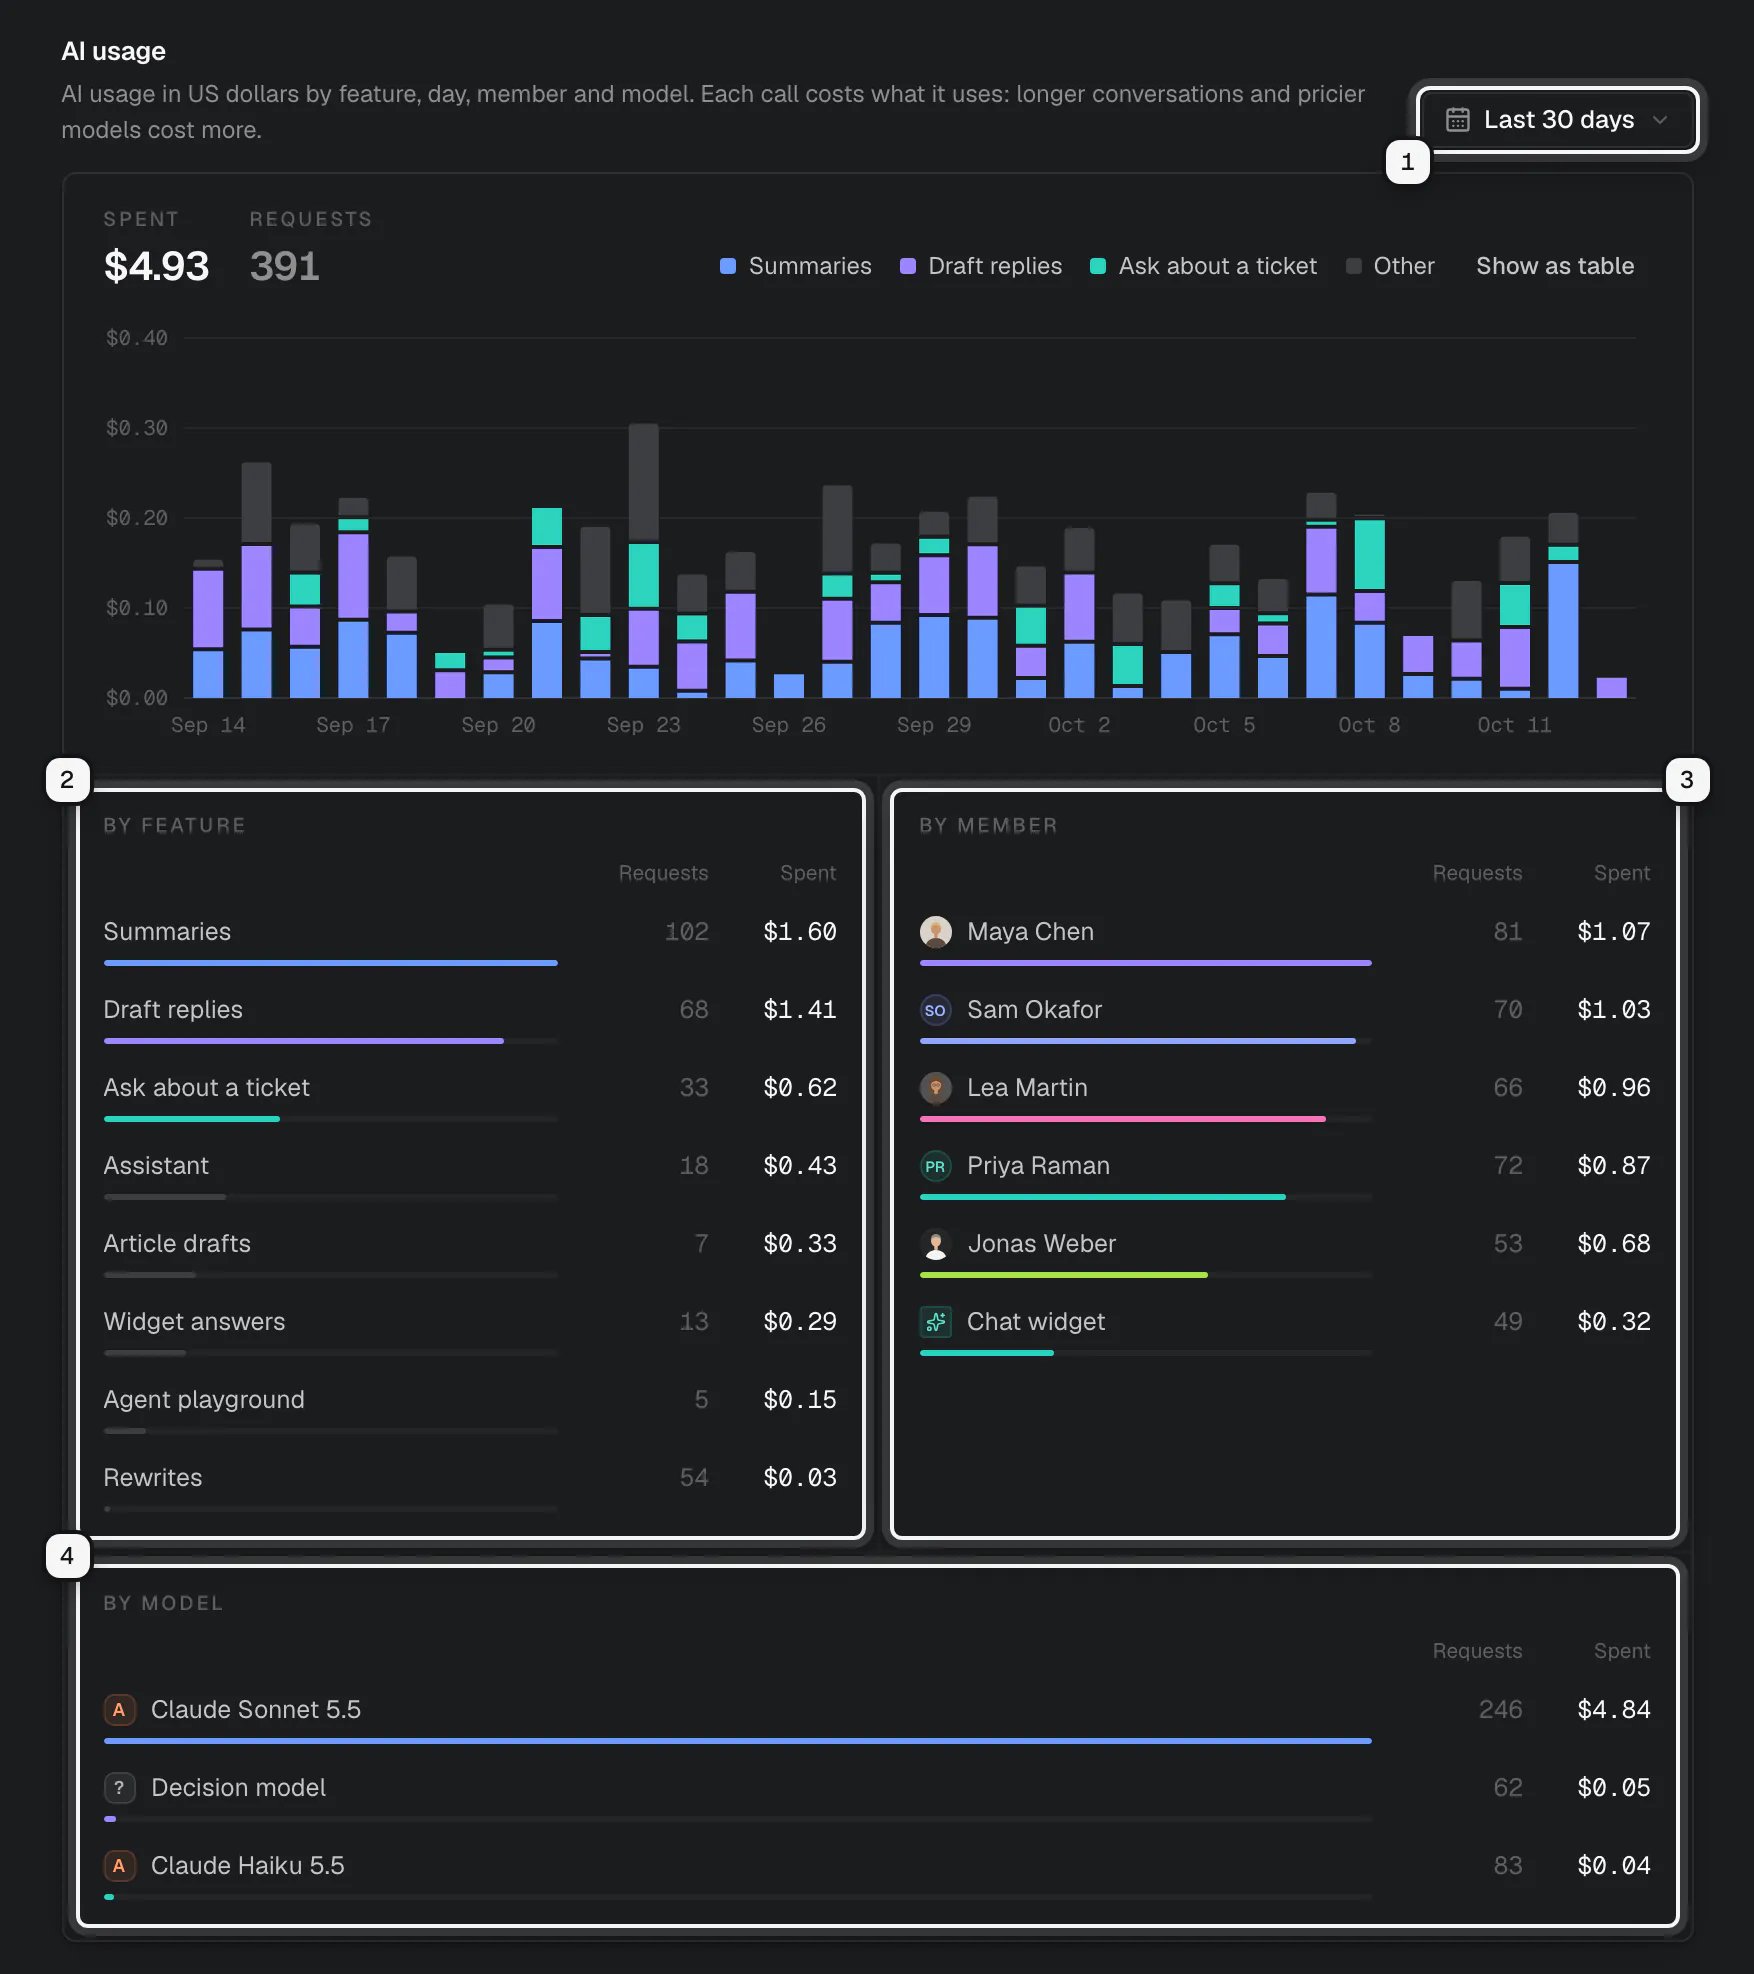Image resolution: width=1754 pixels, height=1974 pixels.
Task: Click Claude Haiku 5.5 model icon
Action: point(119,1866)
